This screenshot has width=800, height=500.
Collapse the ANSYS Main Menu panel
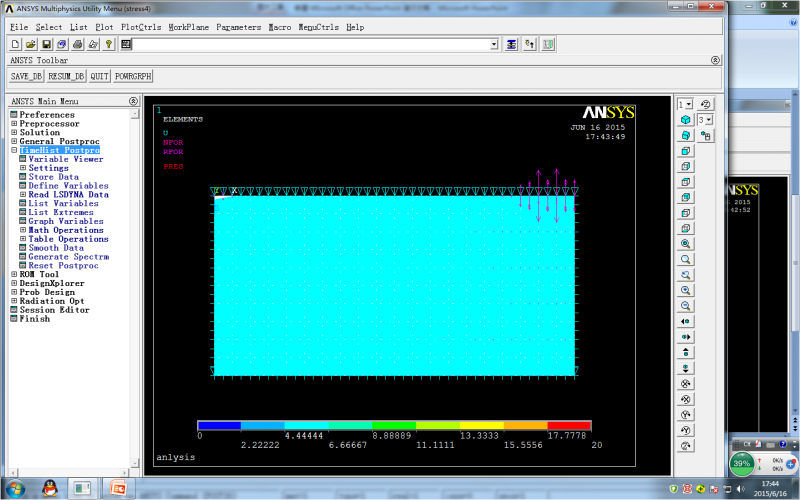click(x=133, y=101)
